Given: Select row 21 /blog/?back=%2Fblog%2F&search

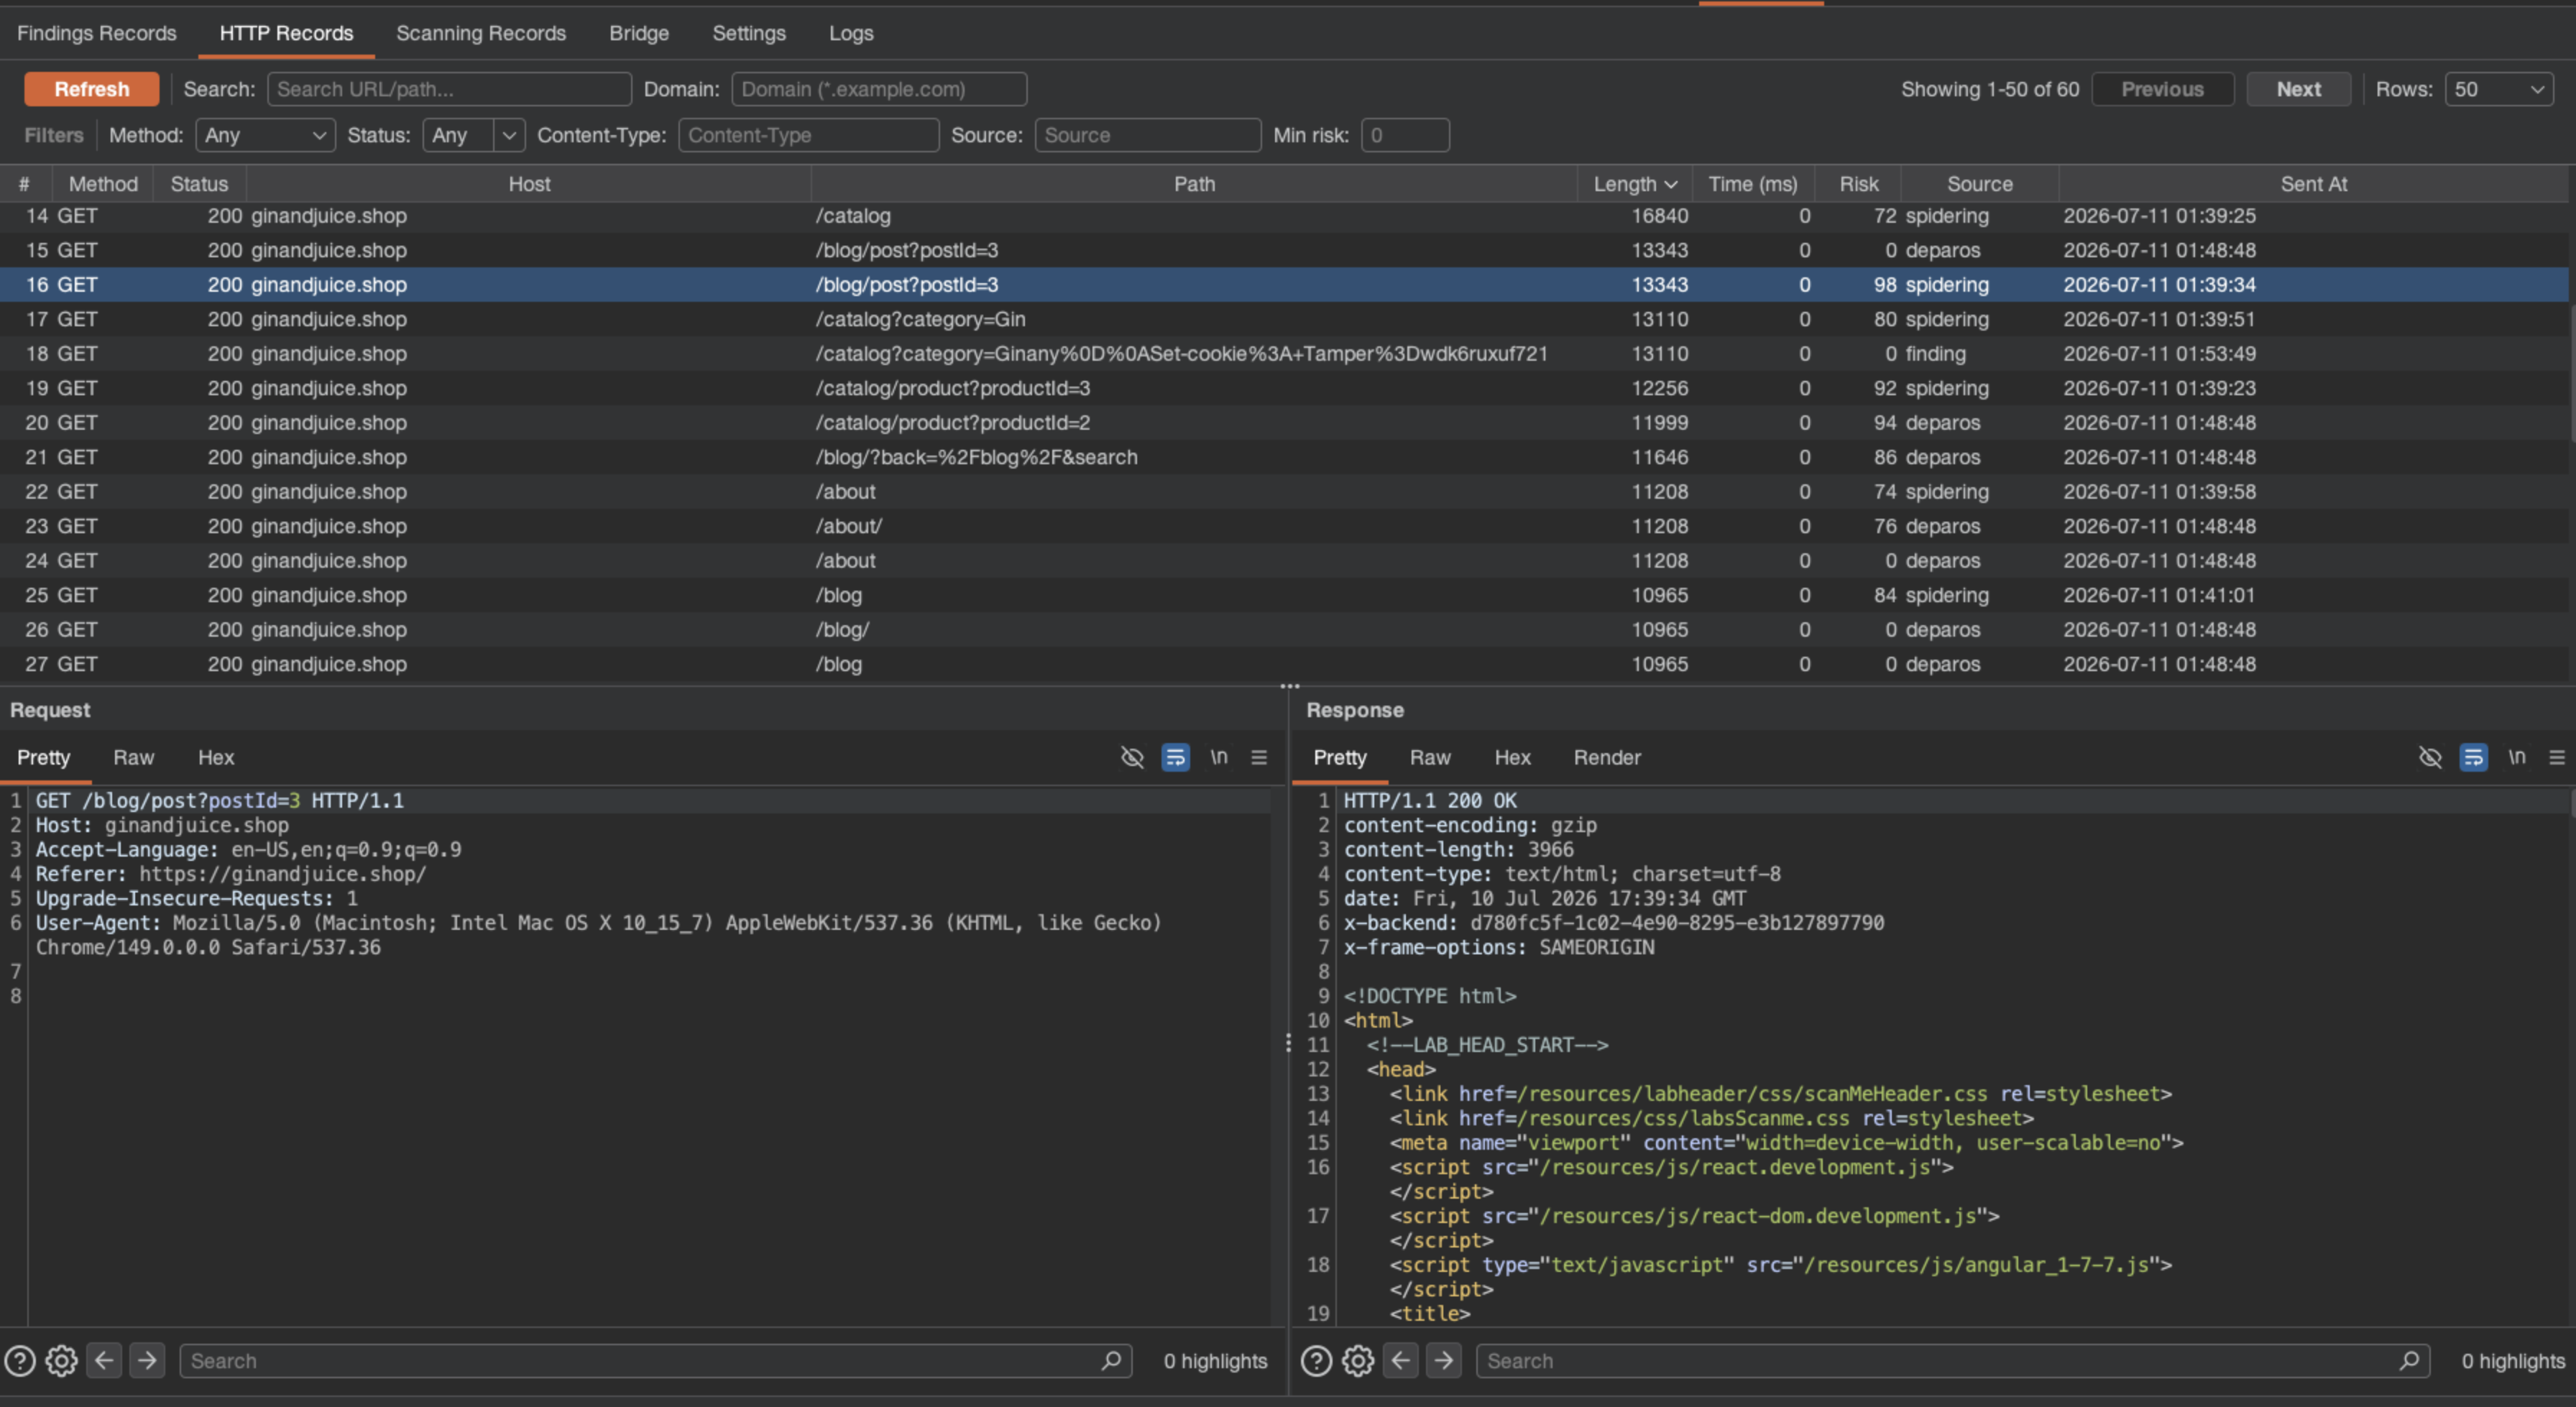Looking at the screenshot, I should (x=1284, y=457).
